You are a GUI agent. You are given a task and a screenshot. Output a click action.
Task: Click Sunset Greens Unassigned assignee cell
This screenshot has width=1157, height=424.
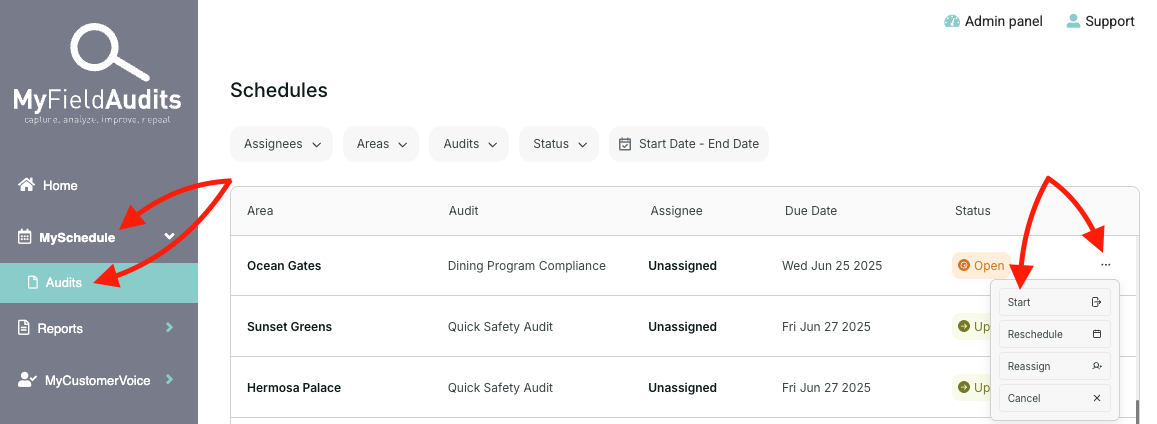coord(683,327)
